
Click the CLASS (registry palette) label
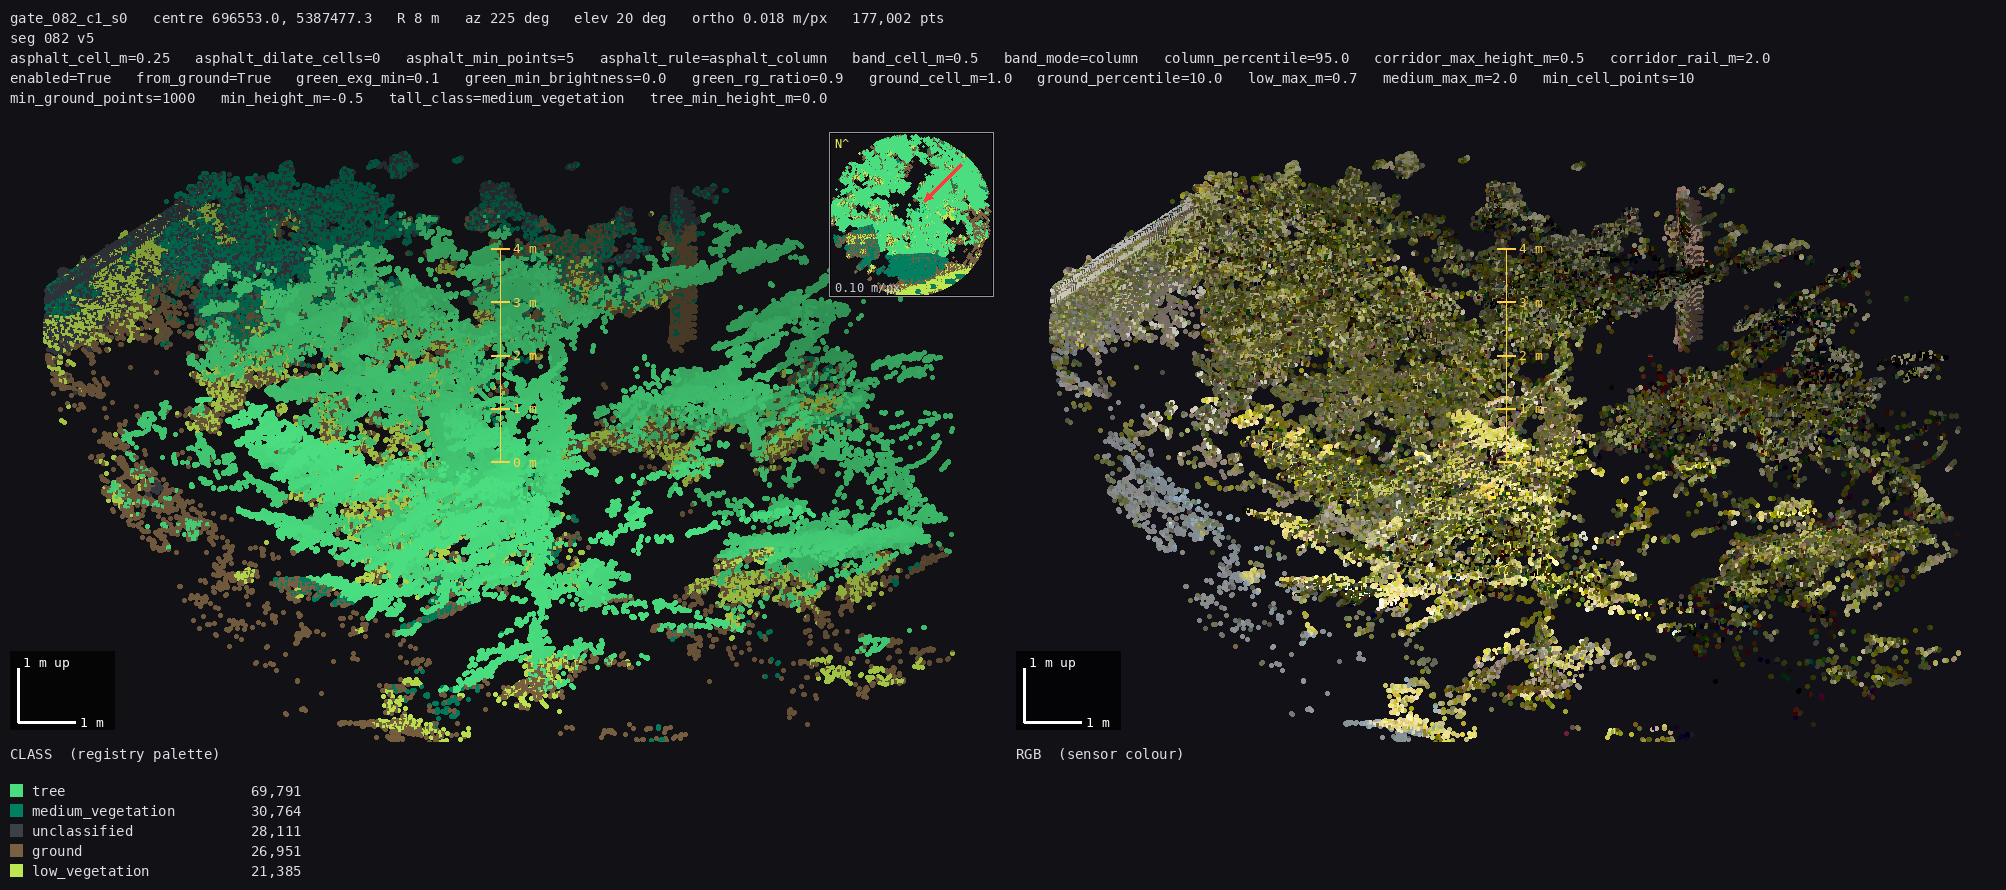115,754
